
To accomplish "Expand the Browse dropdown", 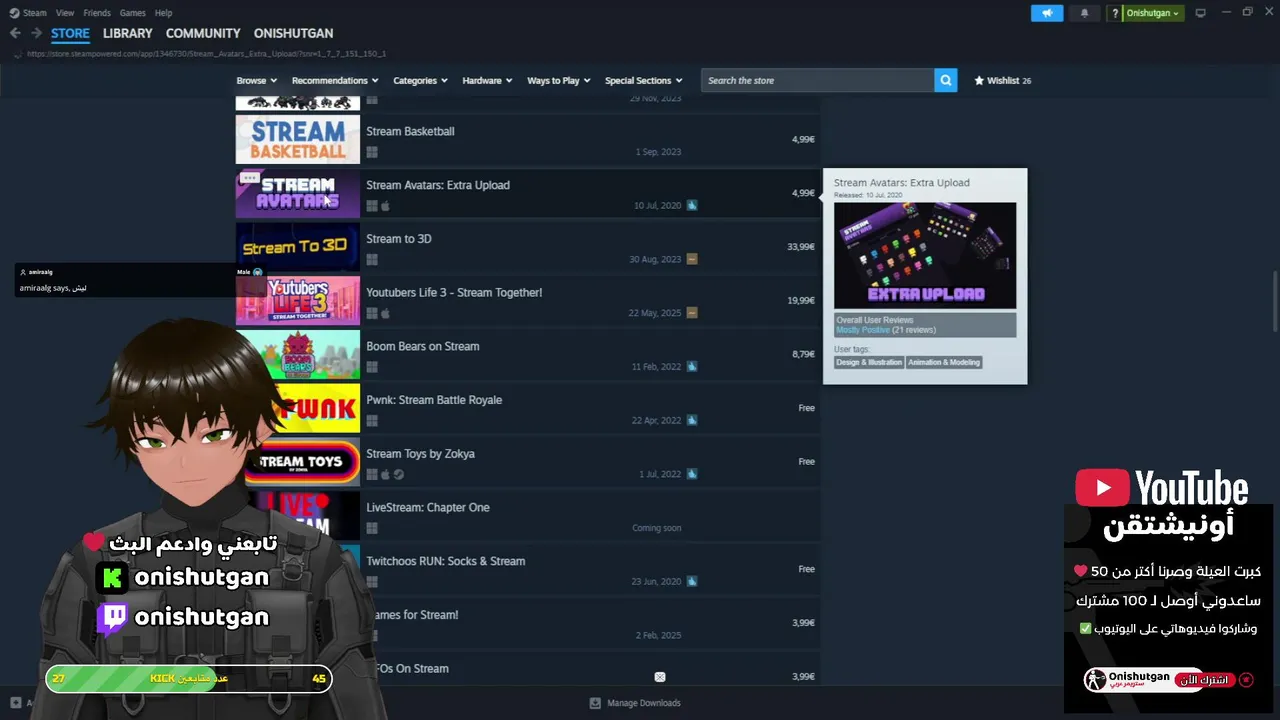I will 257,80.
